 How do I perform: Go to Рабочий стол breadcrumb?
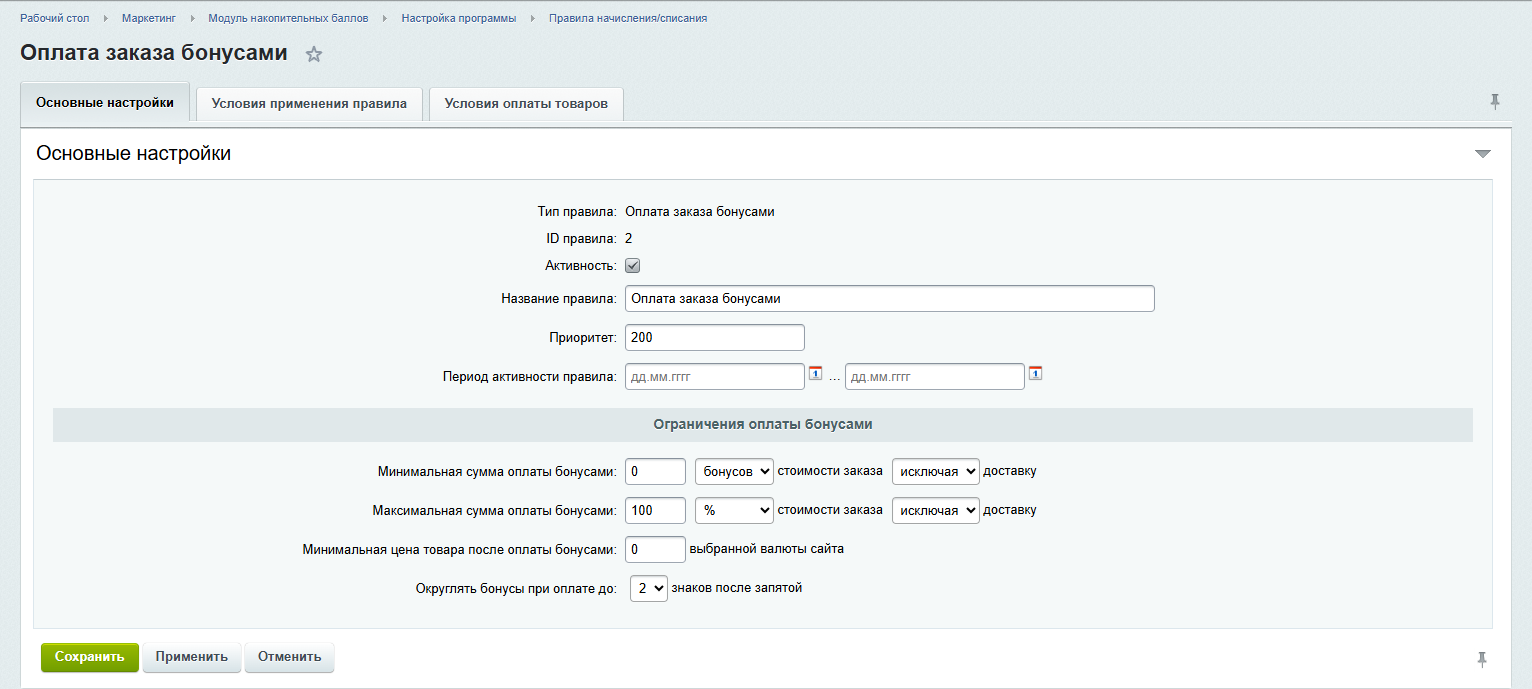[56, 18]
